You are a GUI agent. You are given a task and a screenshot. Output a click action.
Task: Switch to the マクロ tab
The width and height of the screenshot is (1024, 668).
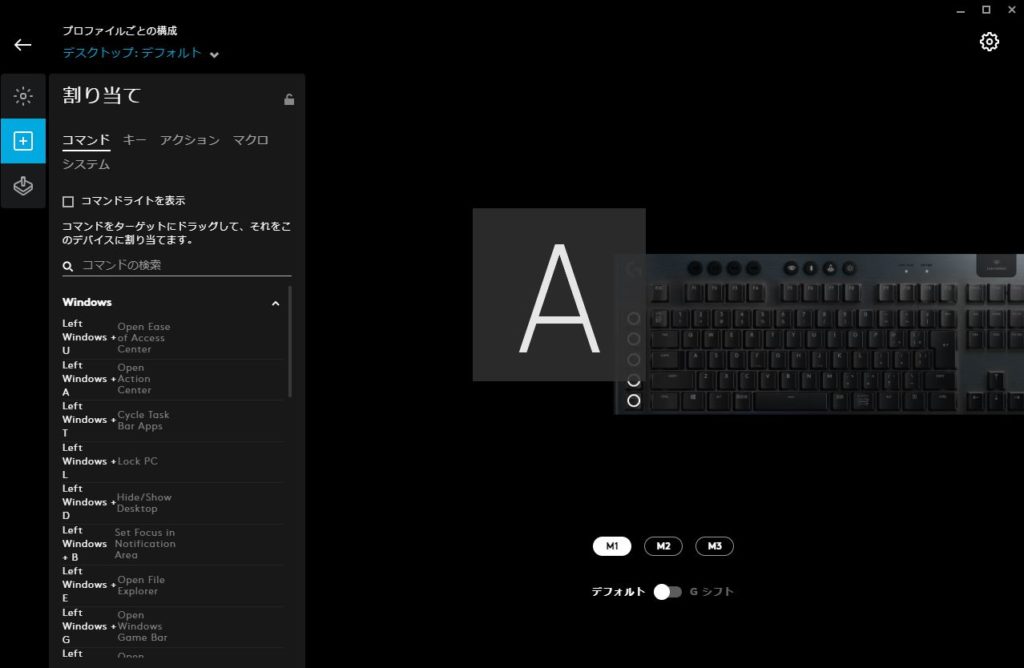click(x=251, y=140)
